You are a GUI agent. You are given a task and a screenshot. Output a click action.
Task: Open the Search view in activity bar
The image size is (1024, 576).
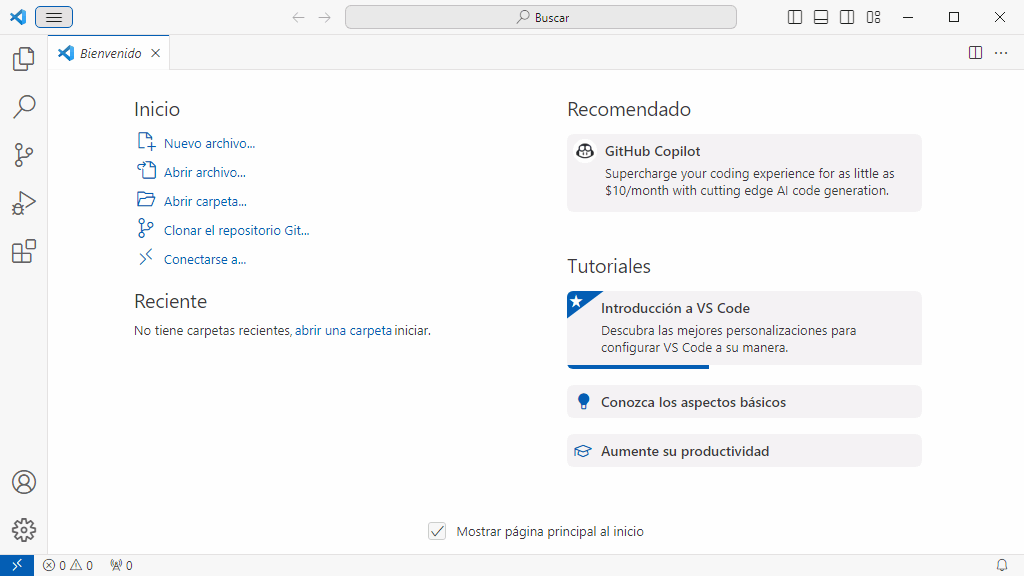click(24, 106)
